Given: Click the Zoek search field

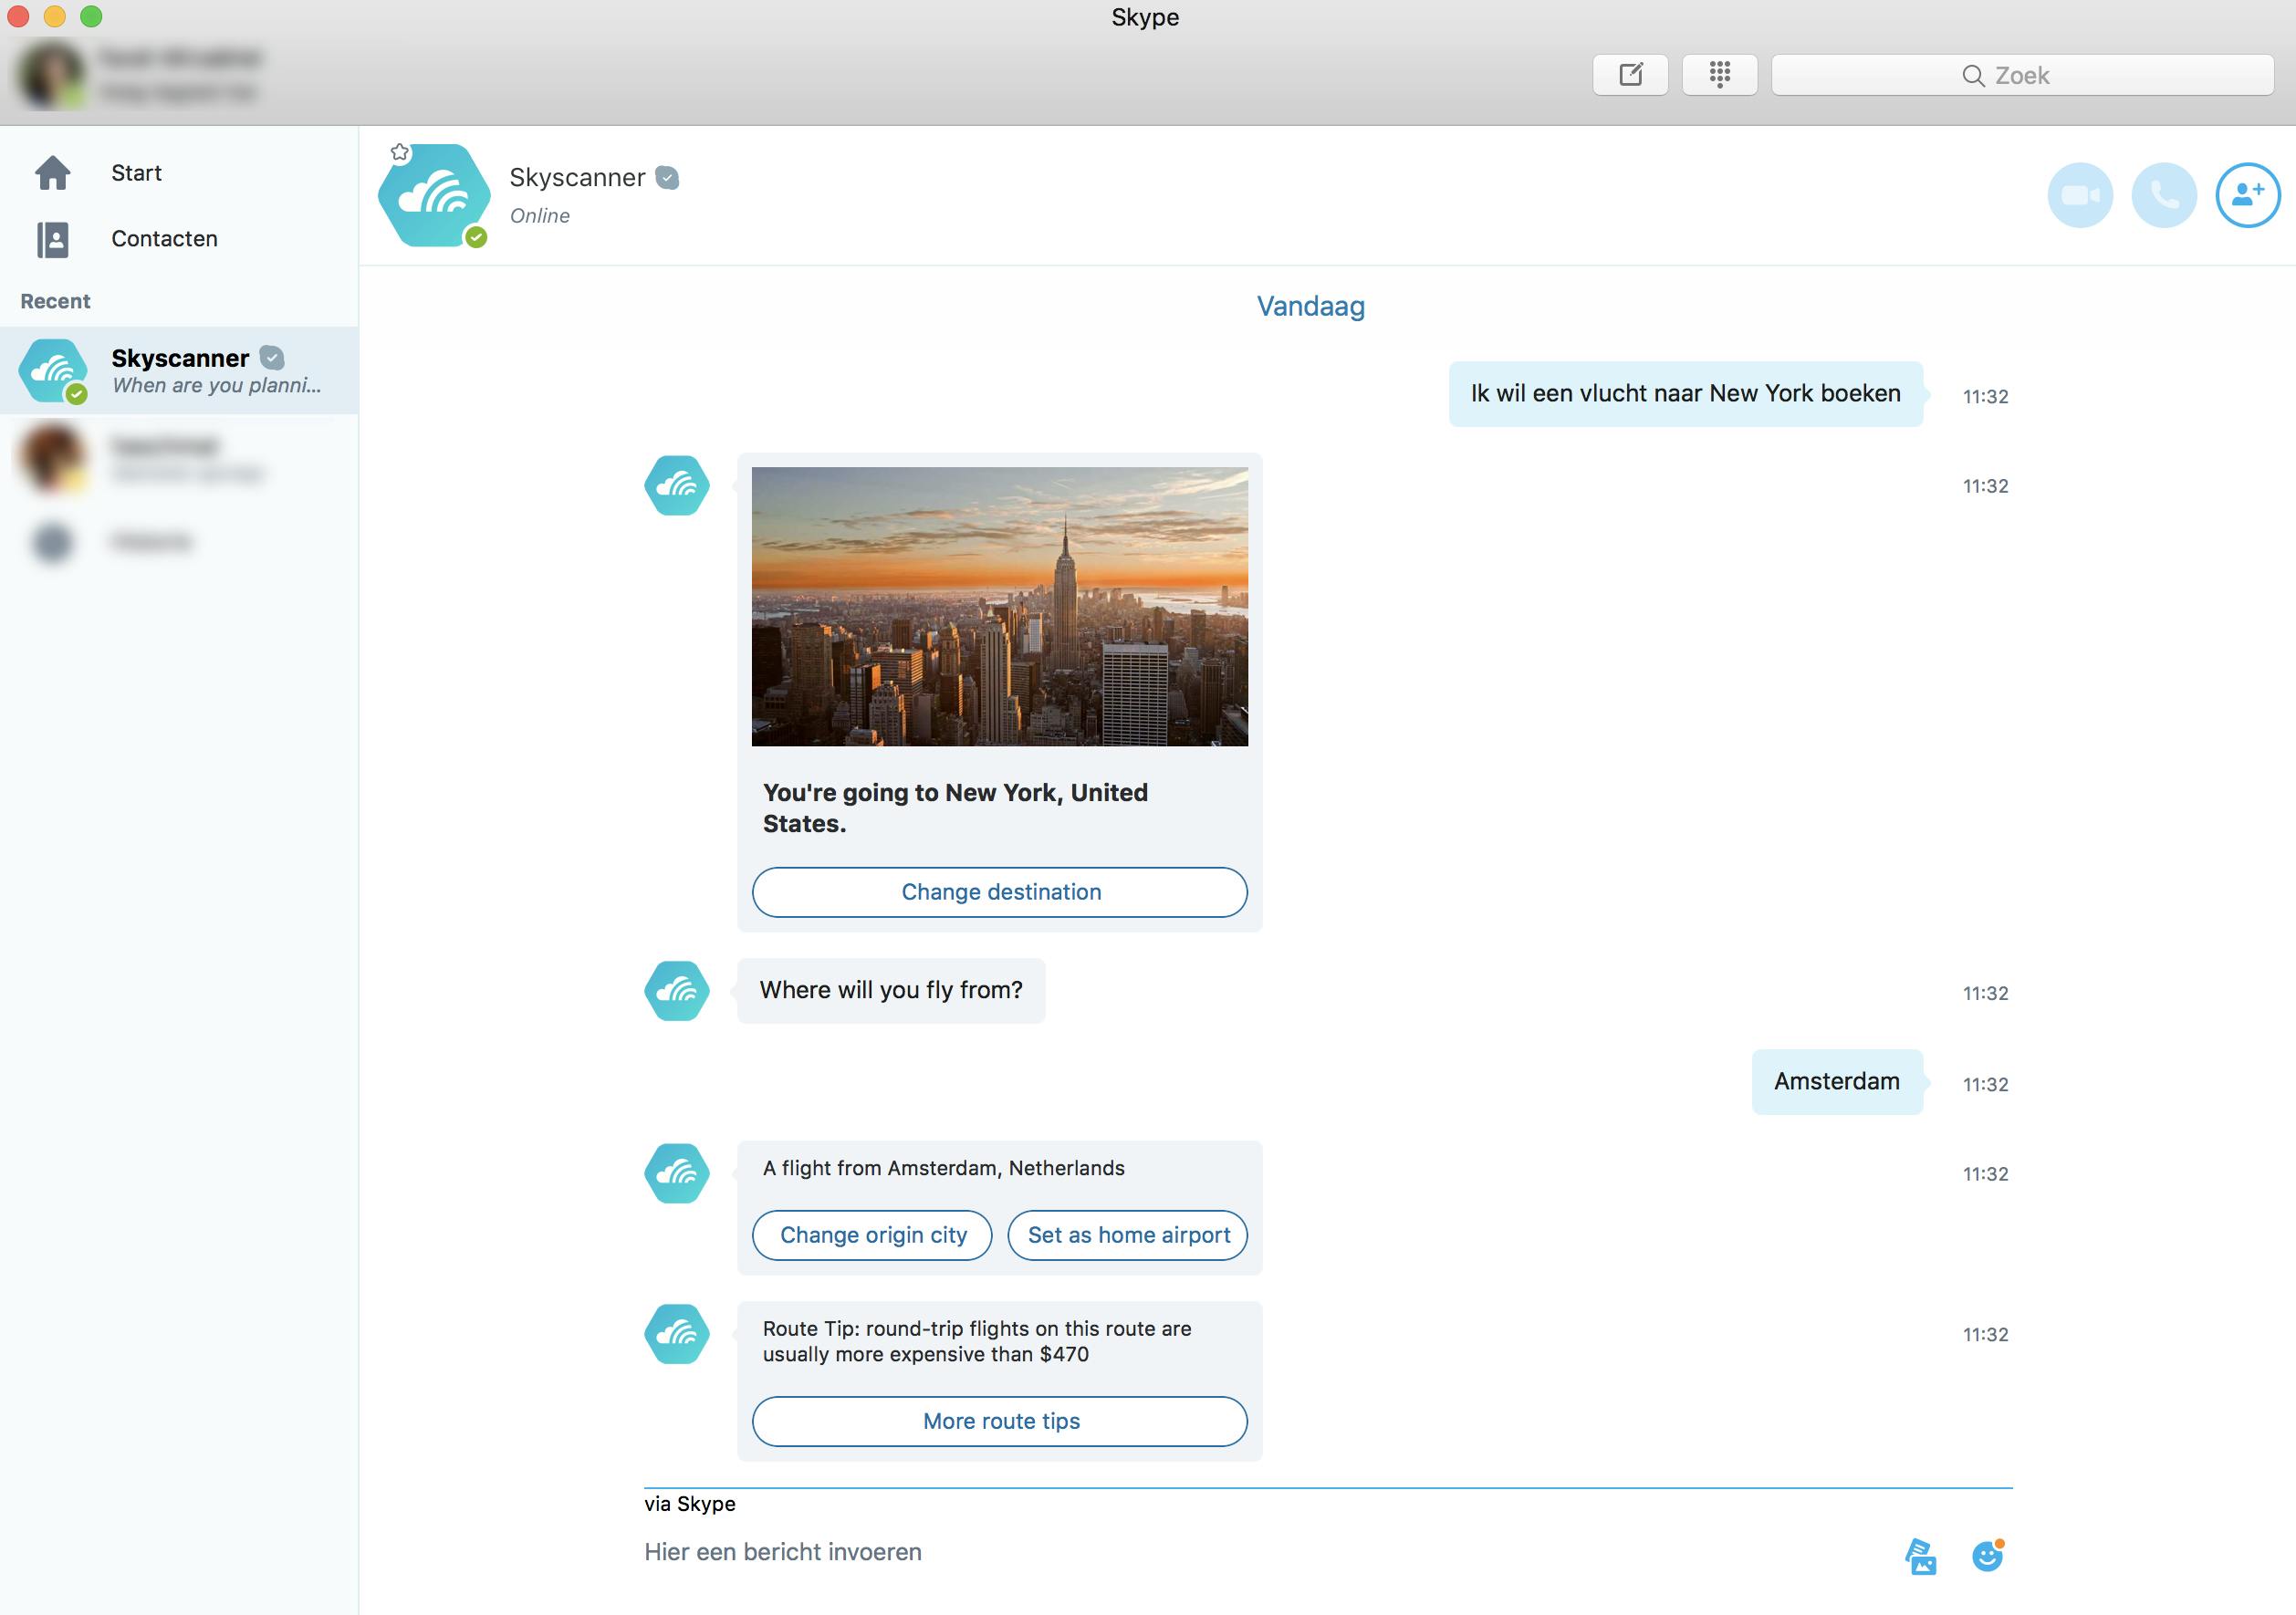Looking at the screenshot, I should [2022, 75].
